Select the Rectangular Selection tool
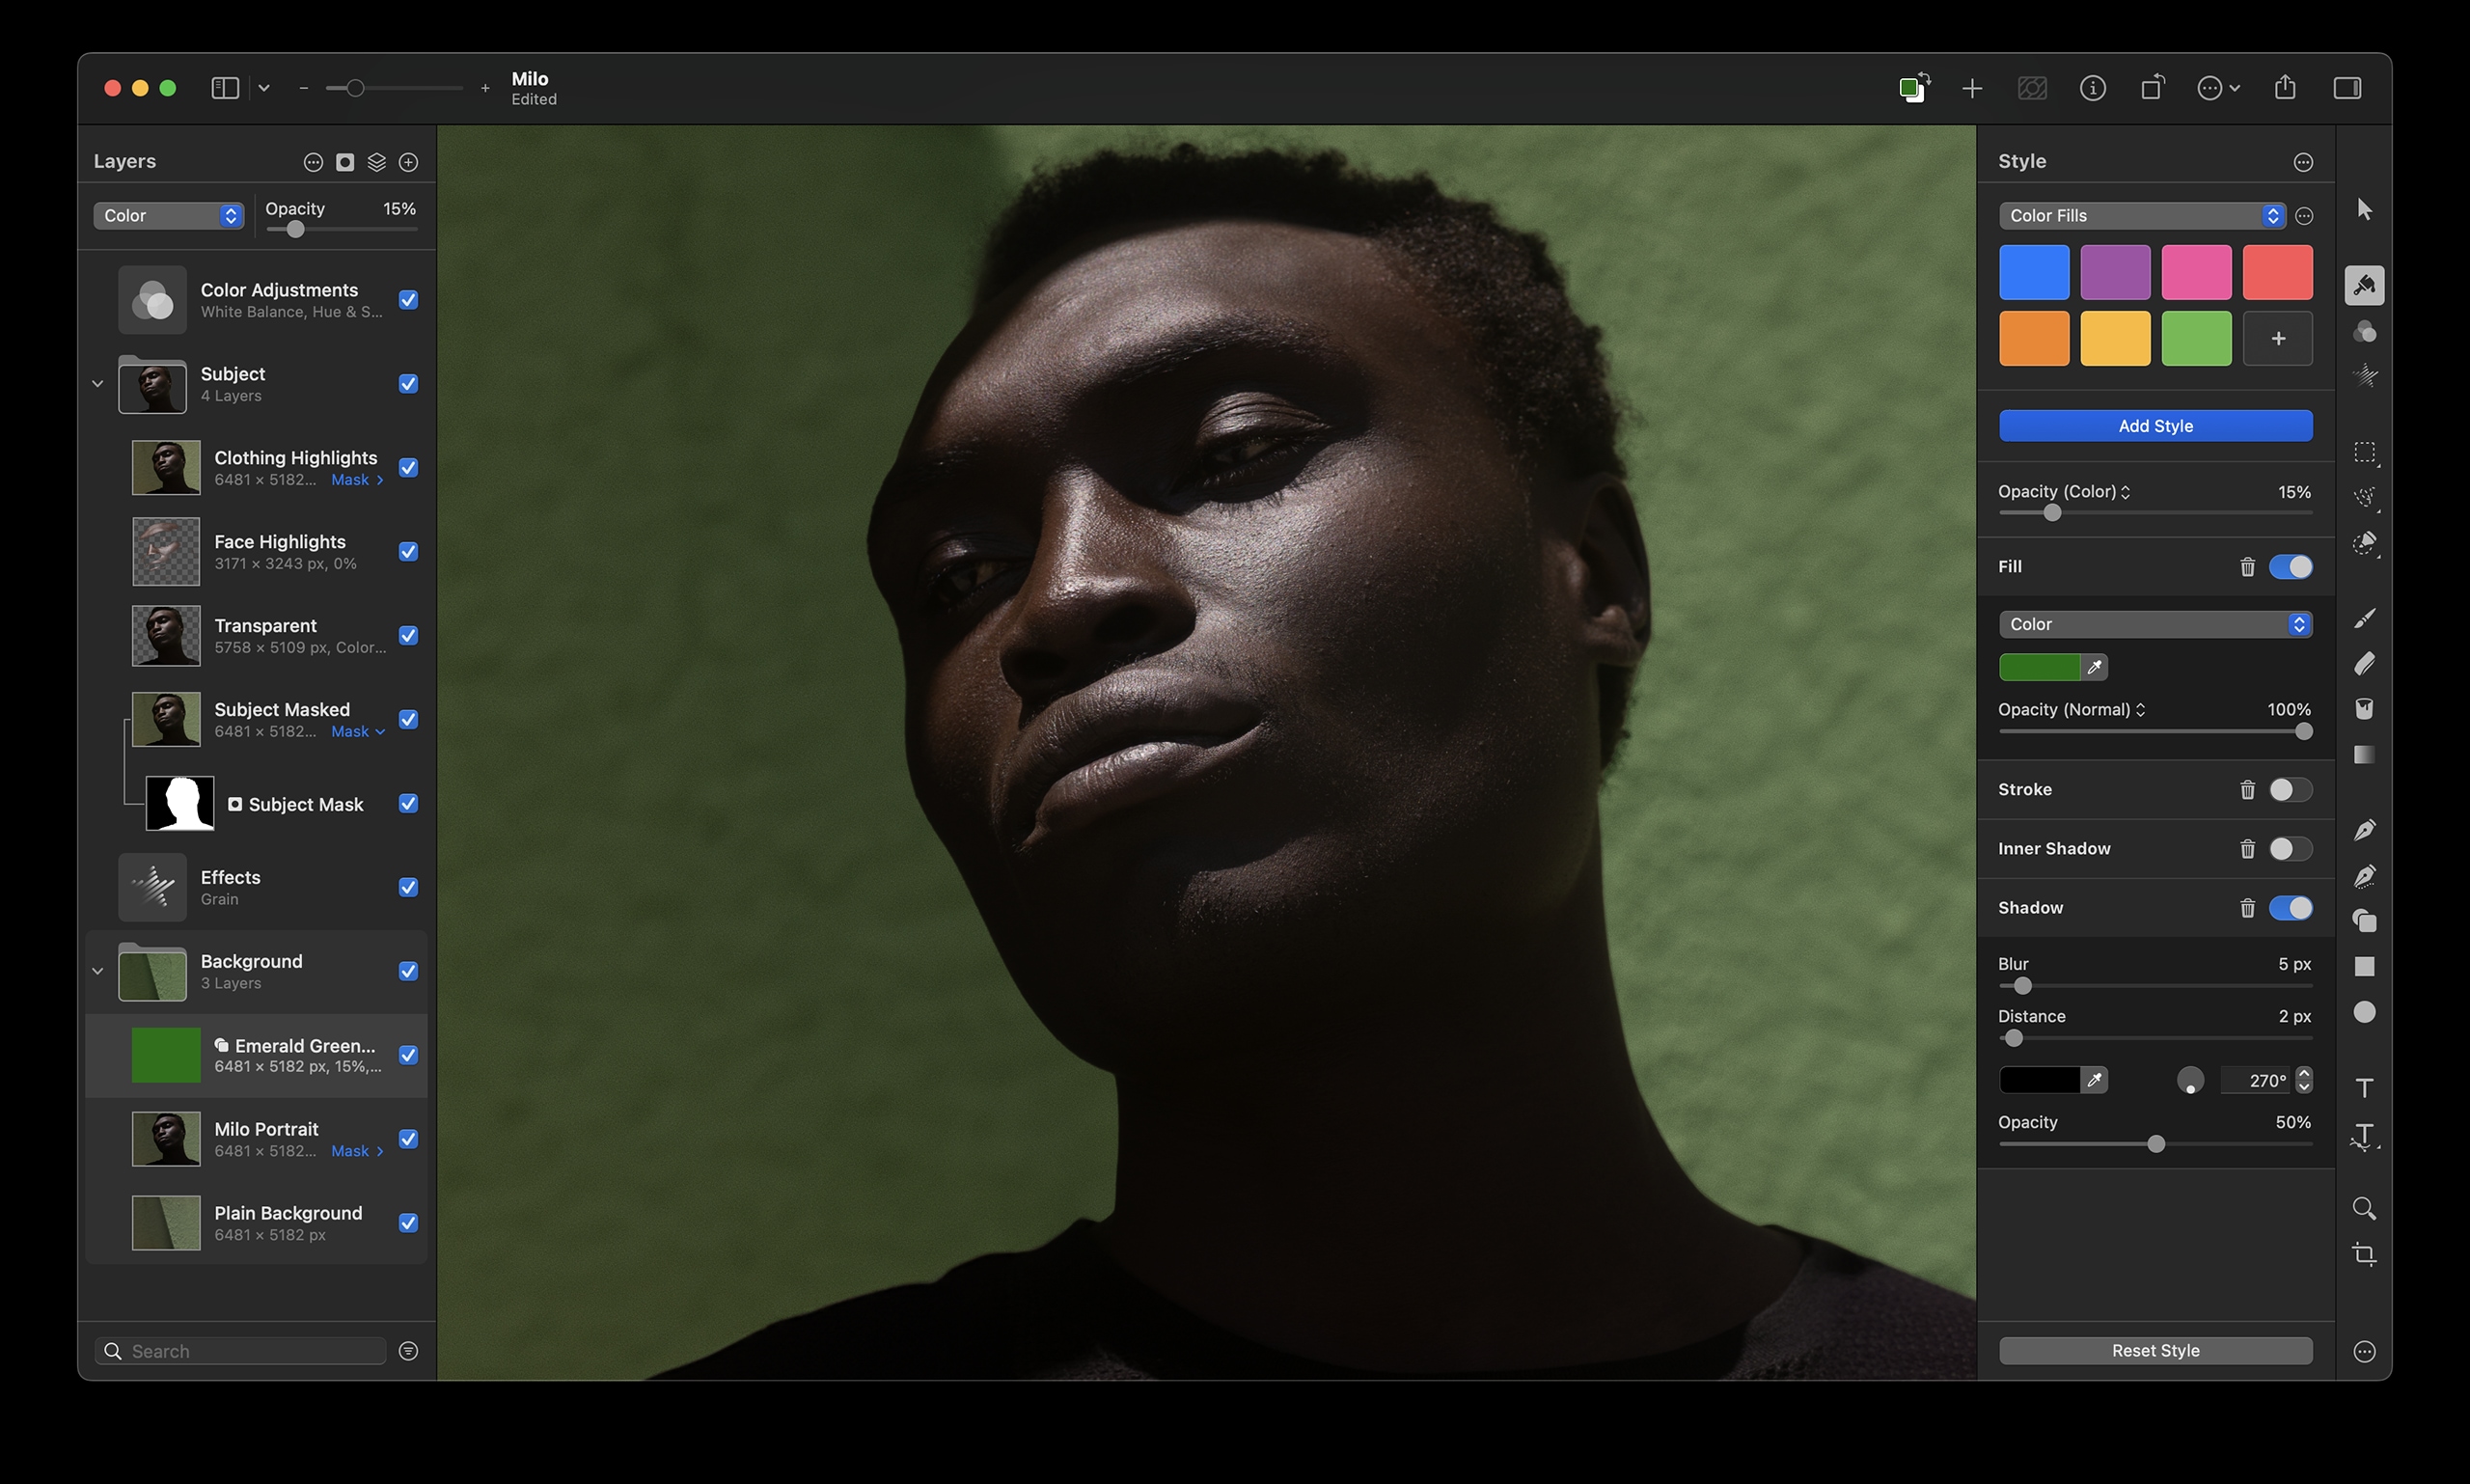This screenshot has width=2470, height=1484. point(2365,453)
